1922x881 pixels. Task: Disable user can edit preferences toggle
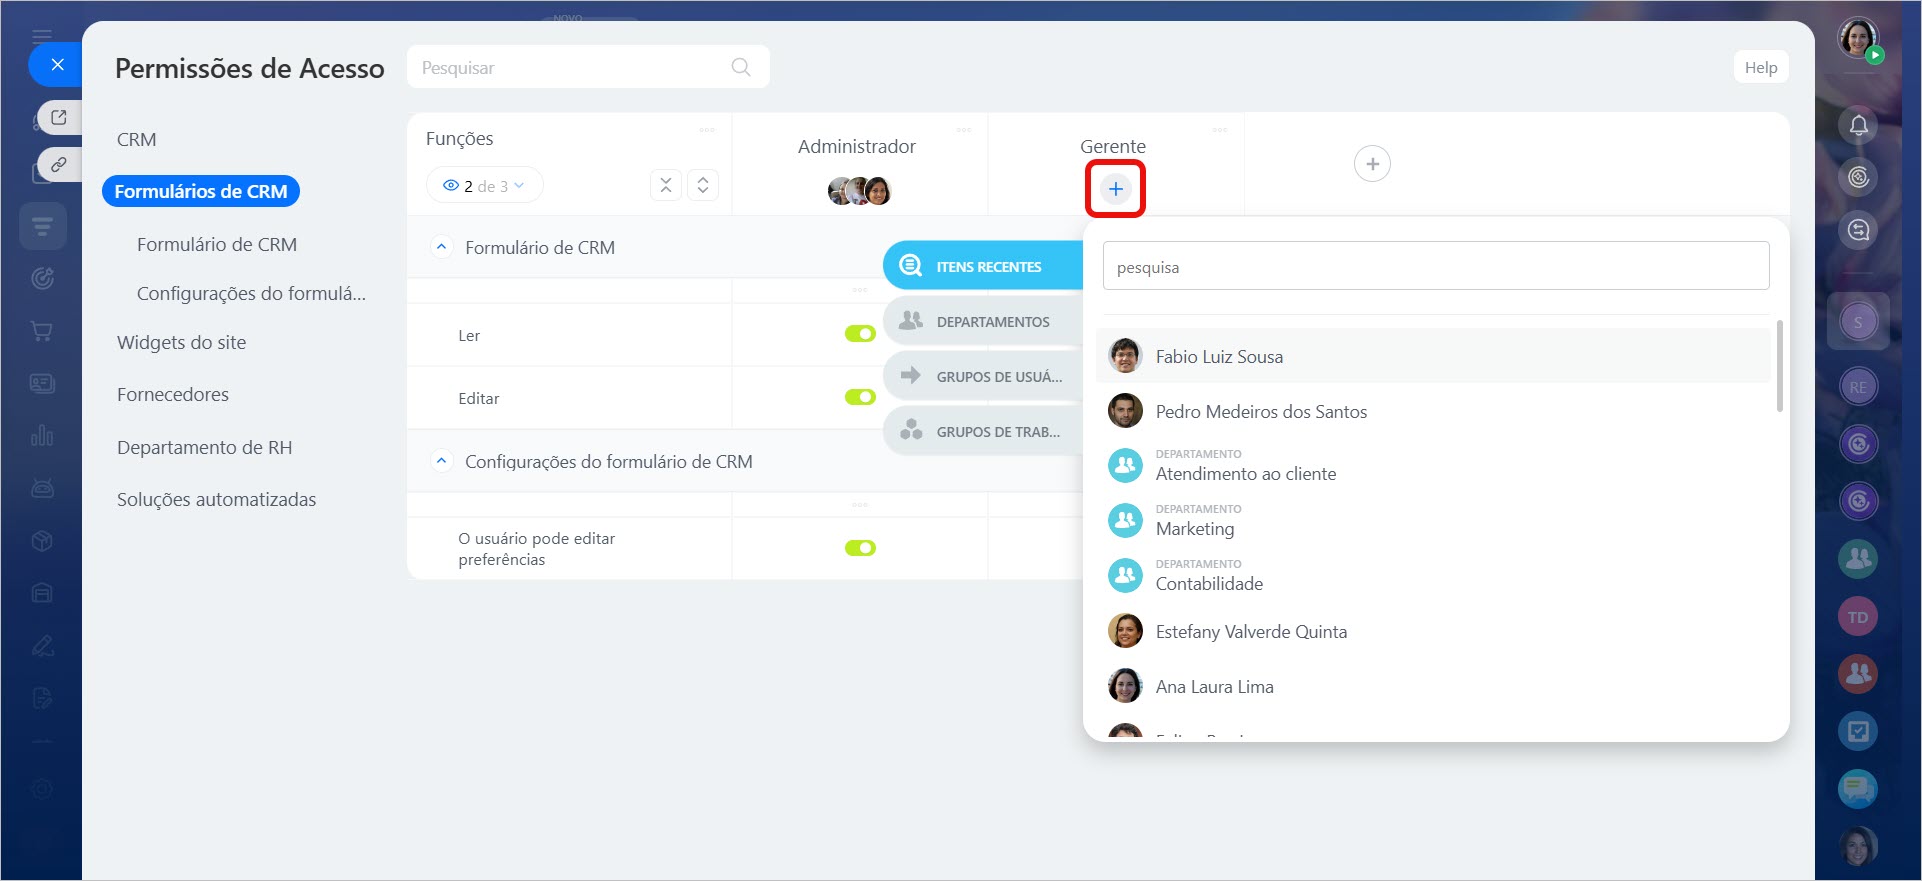tap(860, 548)
